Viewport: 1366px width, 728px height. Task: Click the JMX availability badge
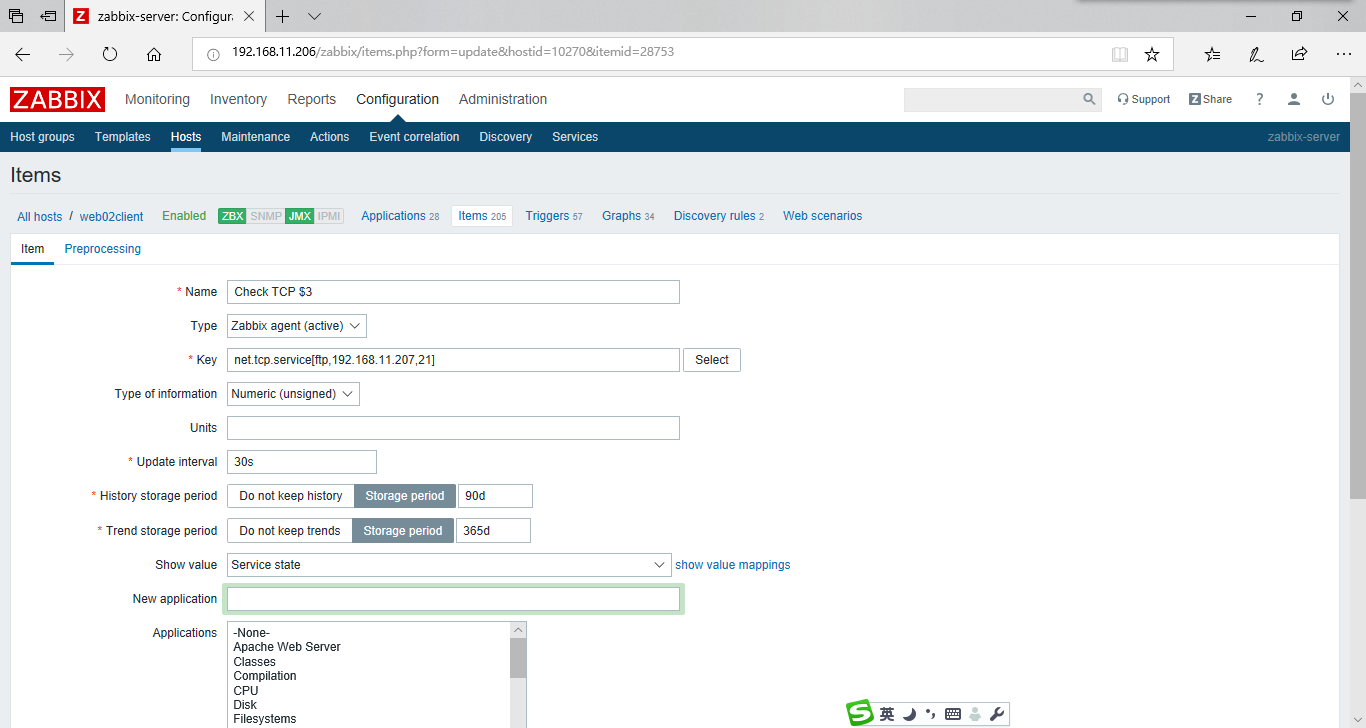(x=299, y=216)
